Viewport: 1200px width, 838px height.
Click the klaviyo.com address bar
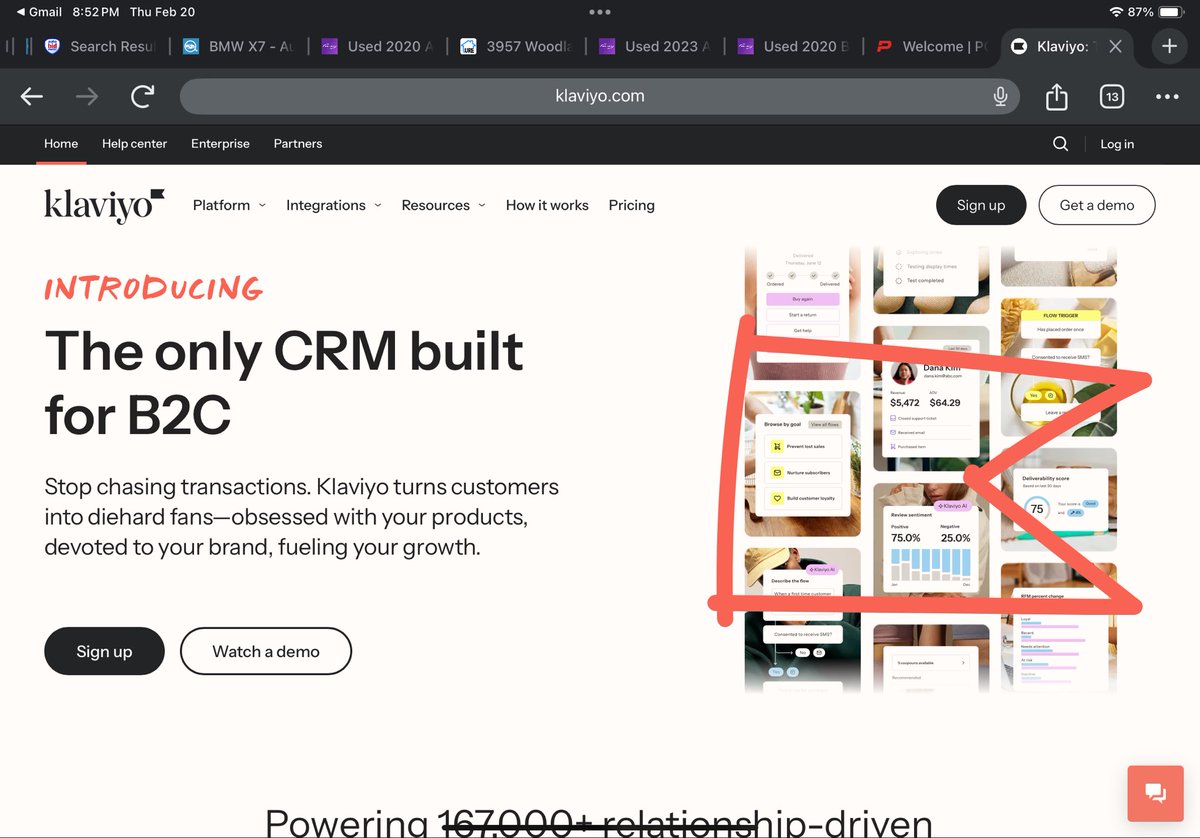pos(600,96)
